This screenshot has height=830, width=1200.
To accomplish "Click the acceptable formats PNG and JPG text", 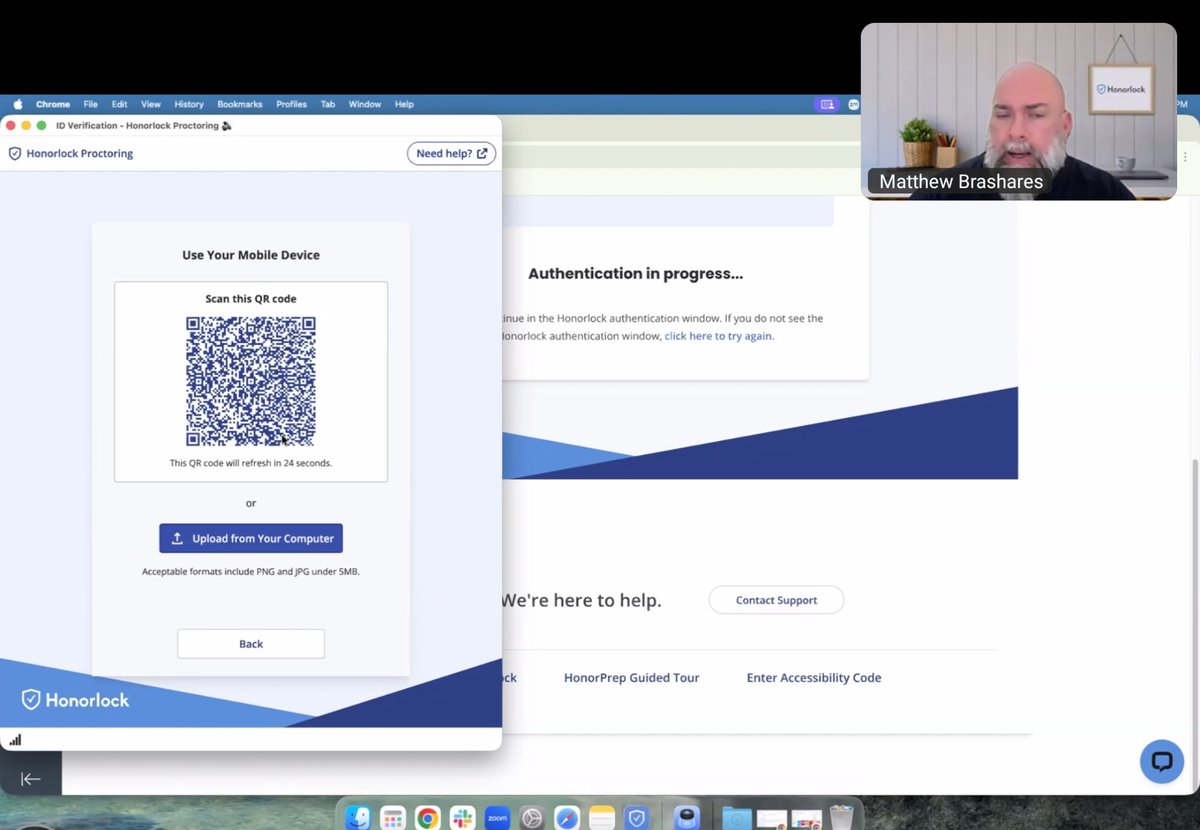I will click(x=251, y=572).
